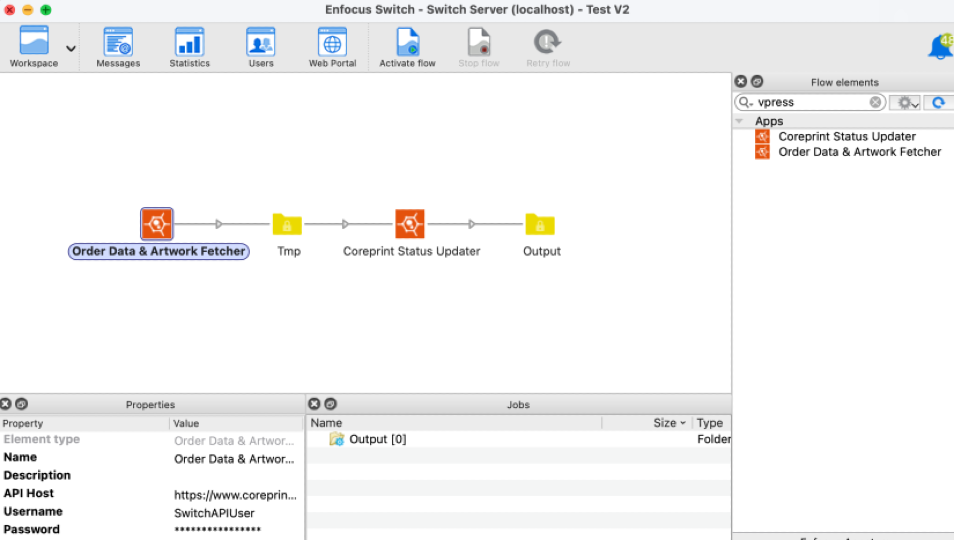
Task: Click the Value column header
Action: (x=237, y=423)
